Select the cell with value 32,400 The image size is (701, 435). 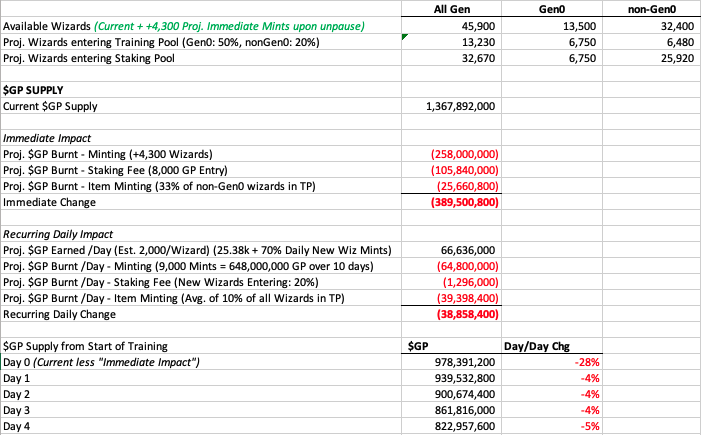tap(652, 26)
